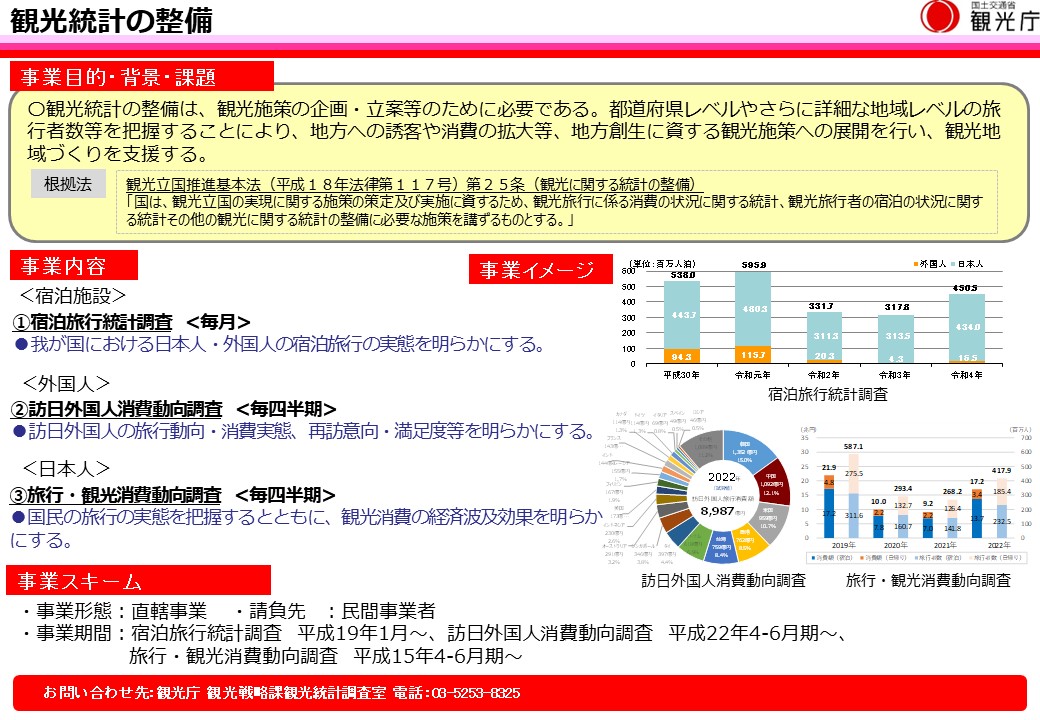Toggle the 消費額（宿泊） legend entry
The height and width of the screenshot is (720, 1040).
(831, 556)
